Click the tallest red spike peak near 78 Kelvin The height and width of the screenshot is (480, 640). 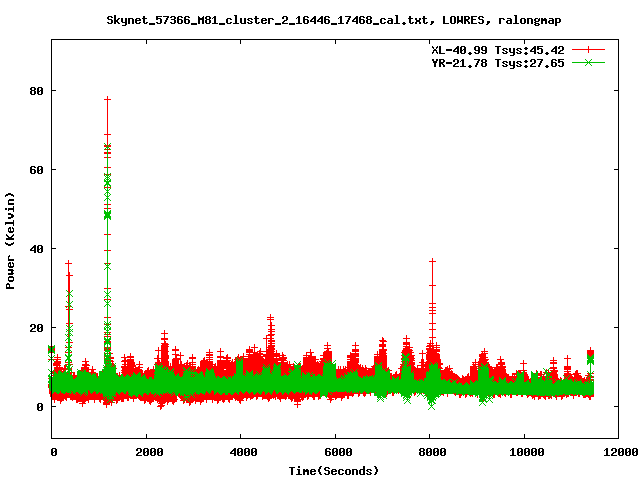[107, 99]
